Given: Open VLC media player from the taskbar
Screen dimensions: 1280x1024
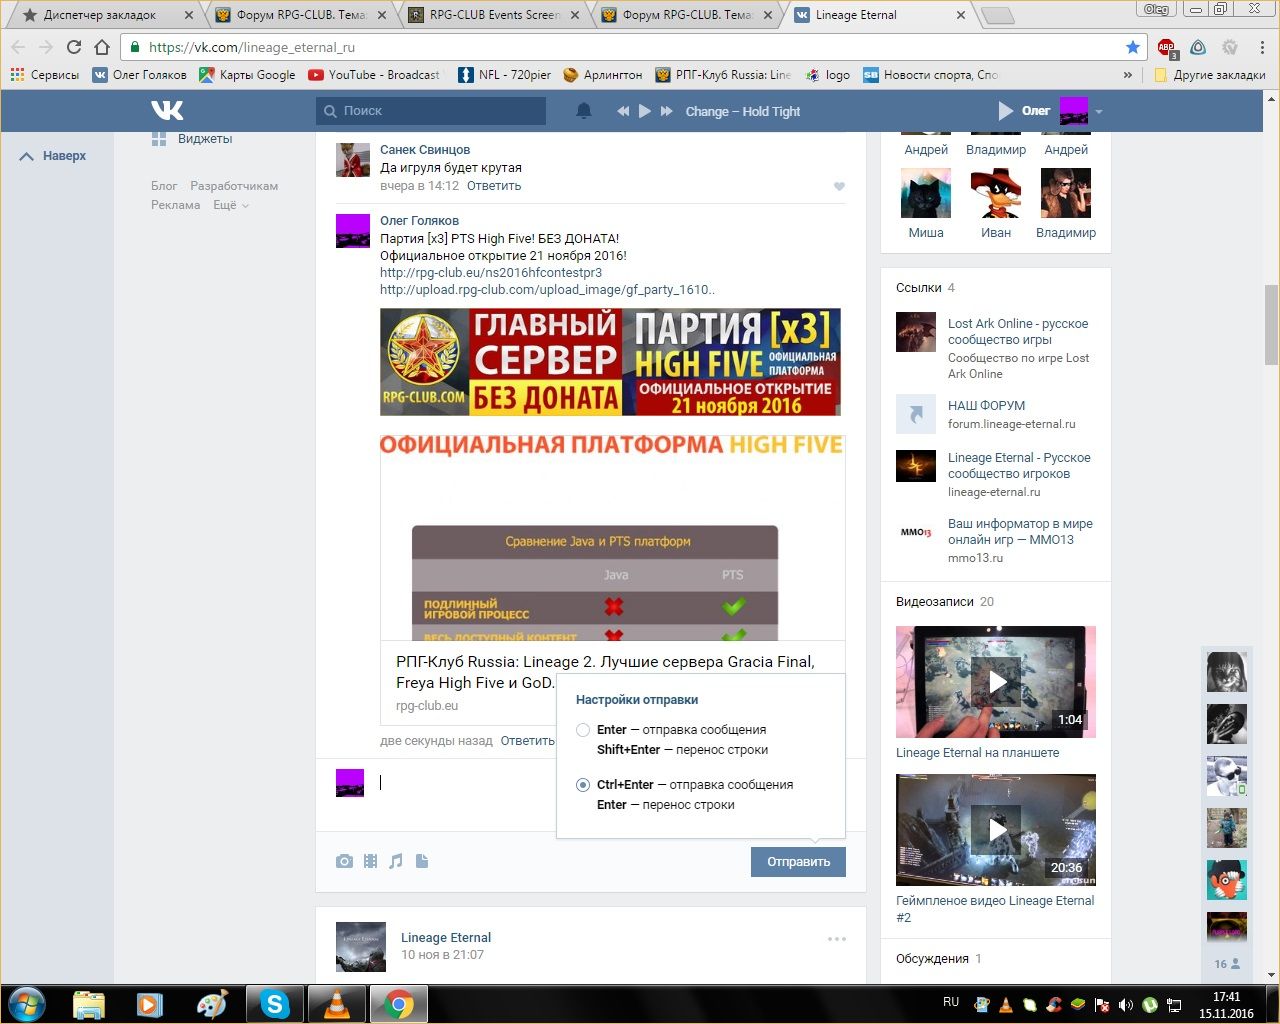Looking at the screenshot, I should coord(337,1004).
